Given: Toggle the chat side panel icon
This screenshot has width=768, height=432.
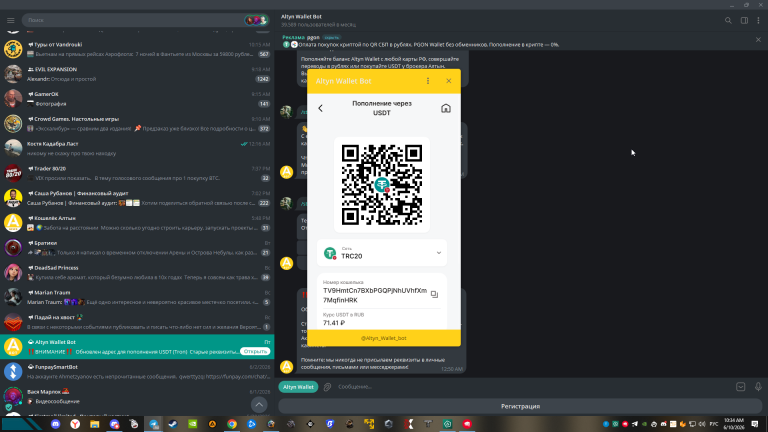Looking at the screenshot, I should (x=744, y=21).
